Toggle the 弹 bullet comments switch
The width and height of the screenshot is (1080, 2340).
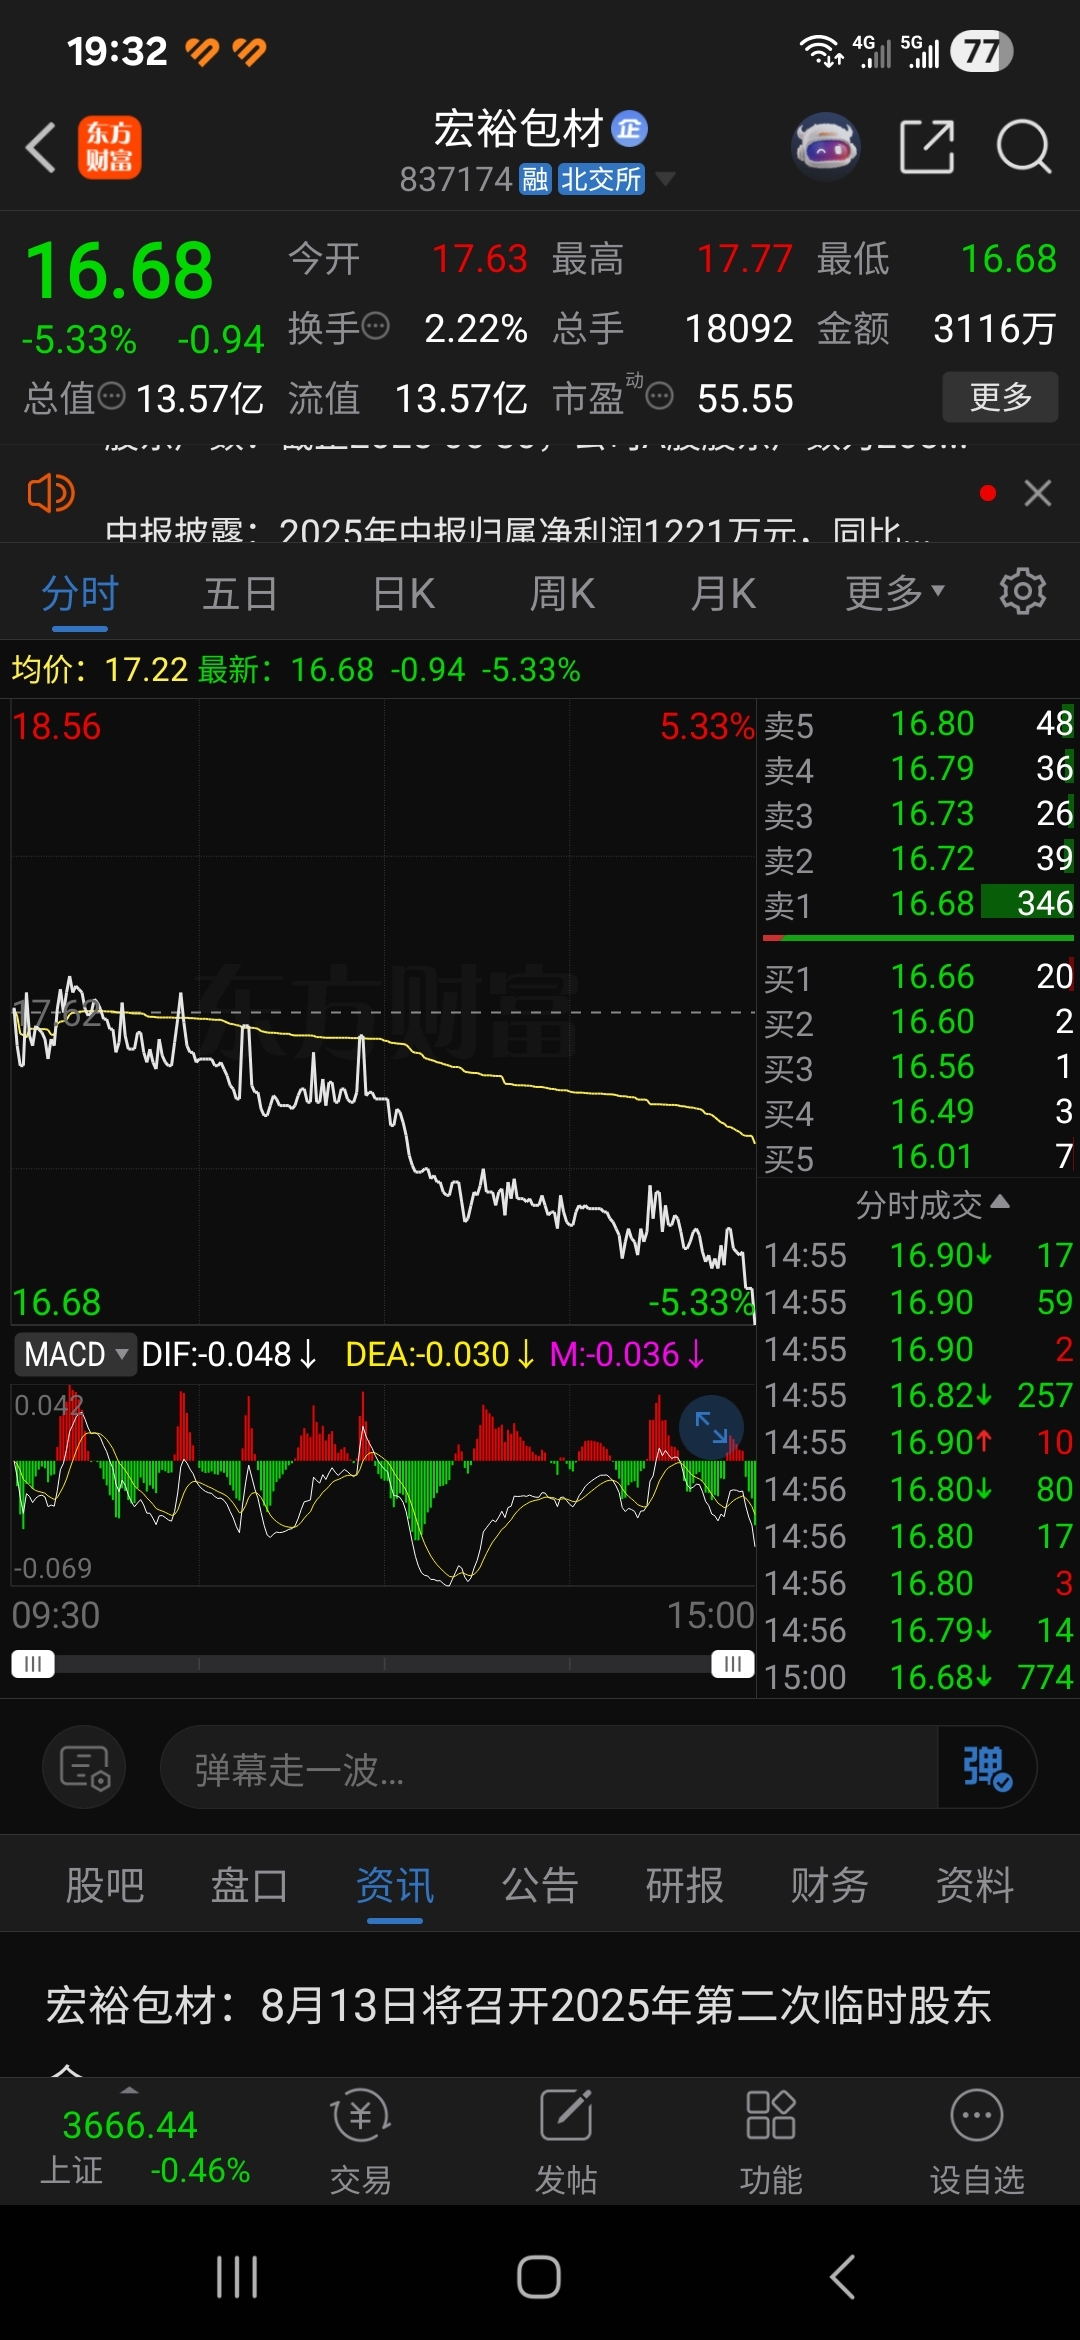tap(987, 1767)
